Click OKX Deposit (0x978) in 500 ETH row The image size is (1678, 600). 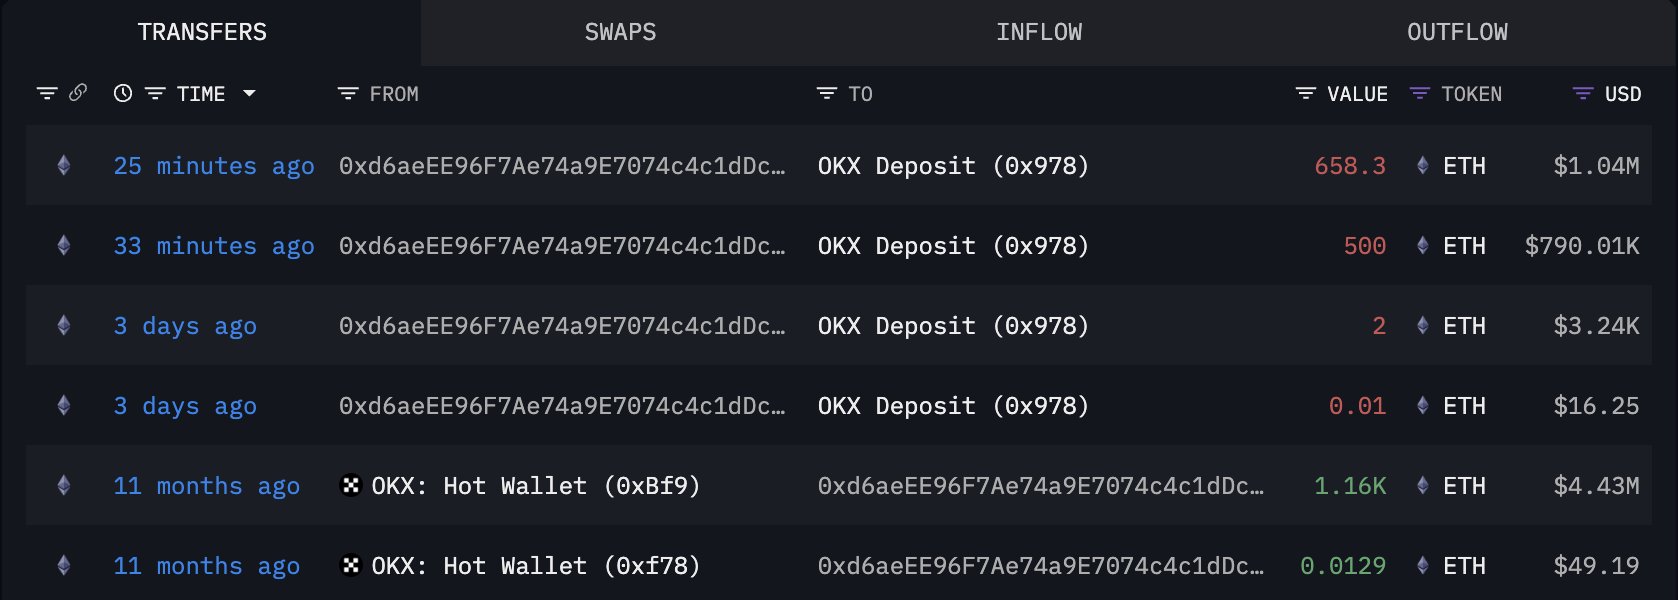953,246
